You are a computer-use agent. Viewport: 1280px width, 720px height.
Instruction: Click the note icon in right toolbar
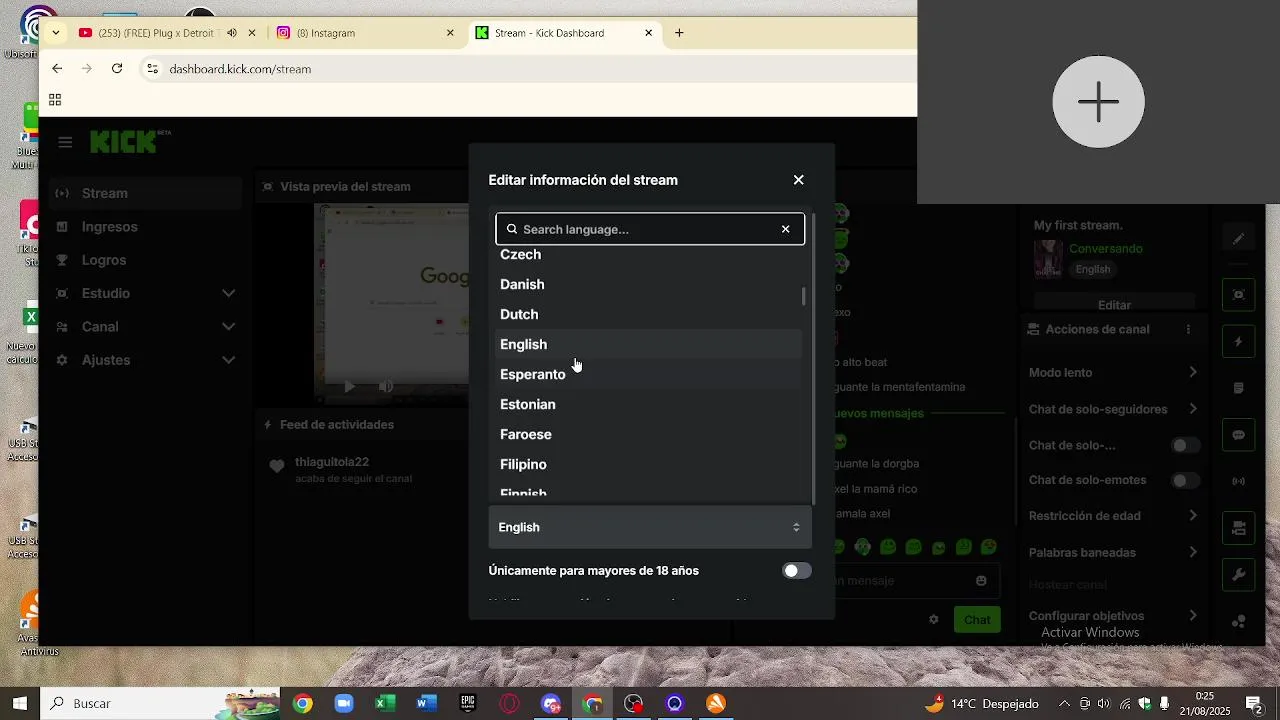1238,388
